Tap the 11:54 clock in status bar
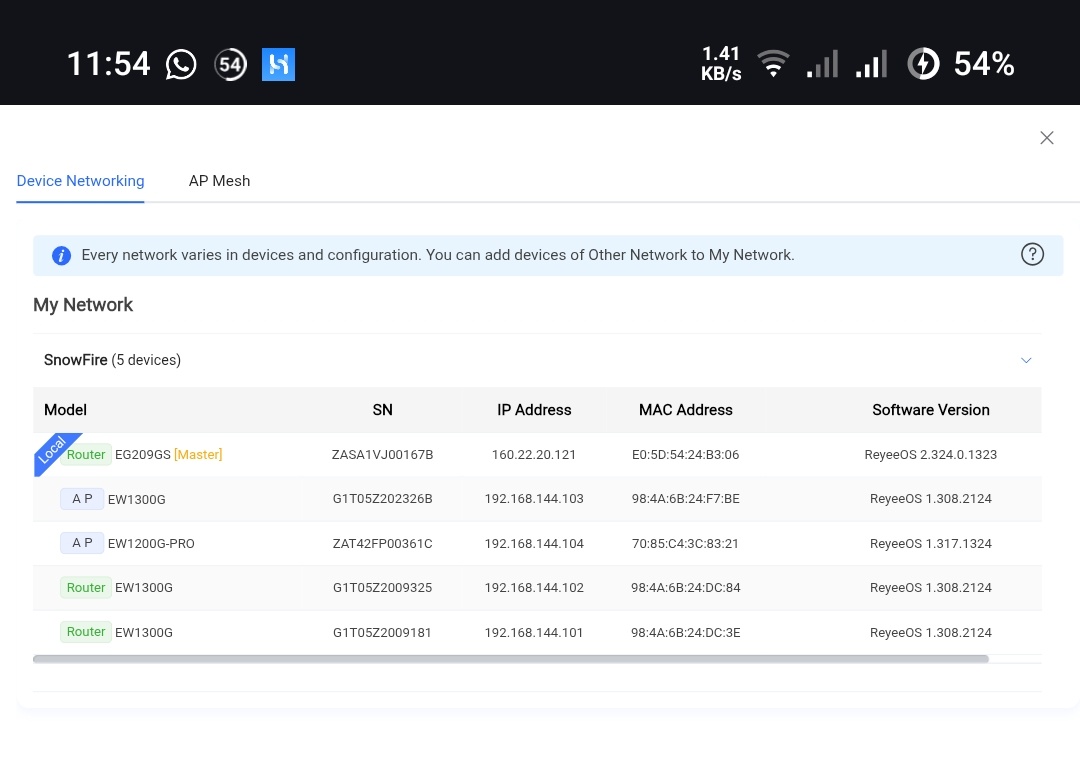The image size is (1080, 781). pos(108,64)
